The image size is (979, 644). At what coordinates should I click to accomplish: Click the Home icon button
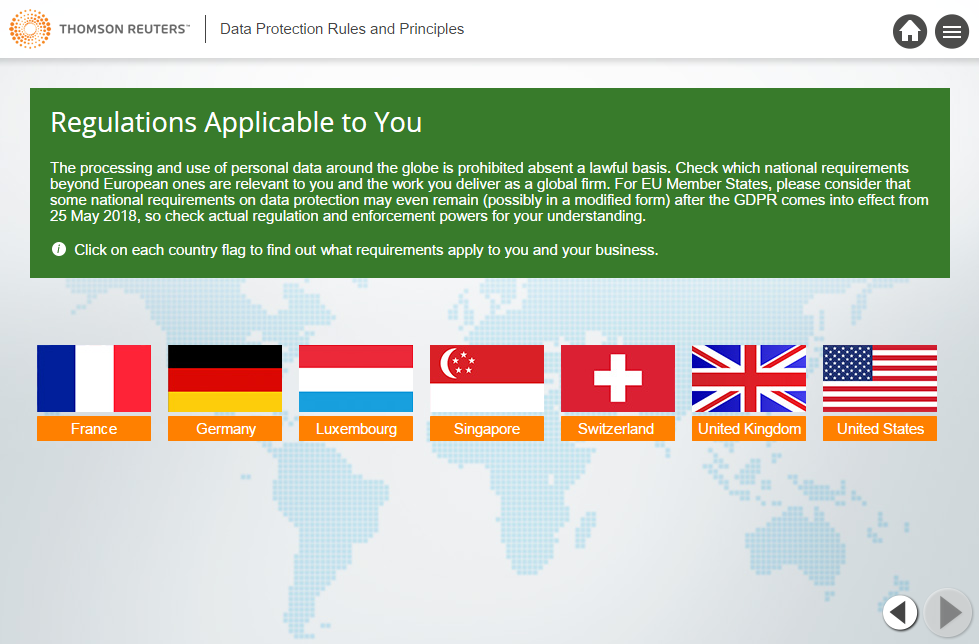click(910, 31)
